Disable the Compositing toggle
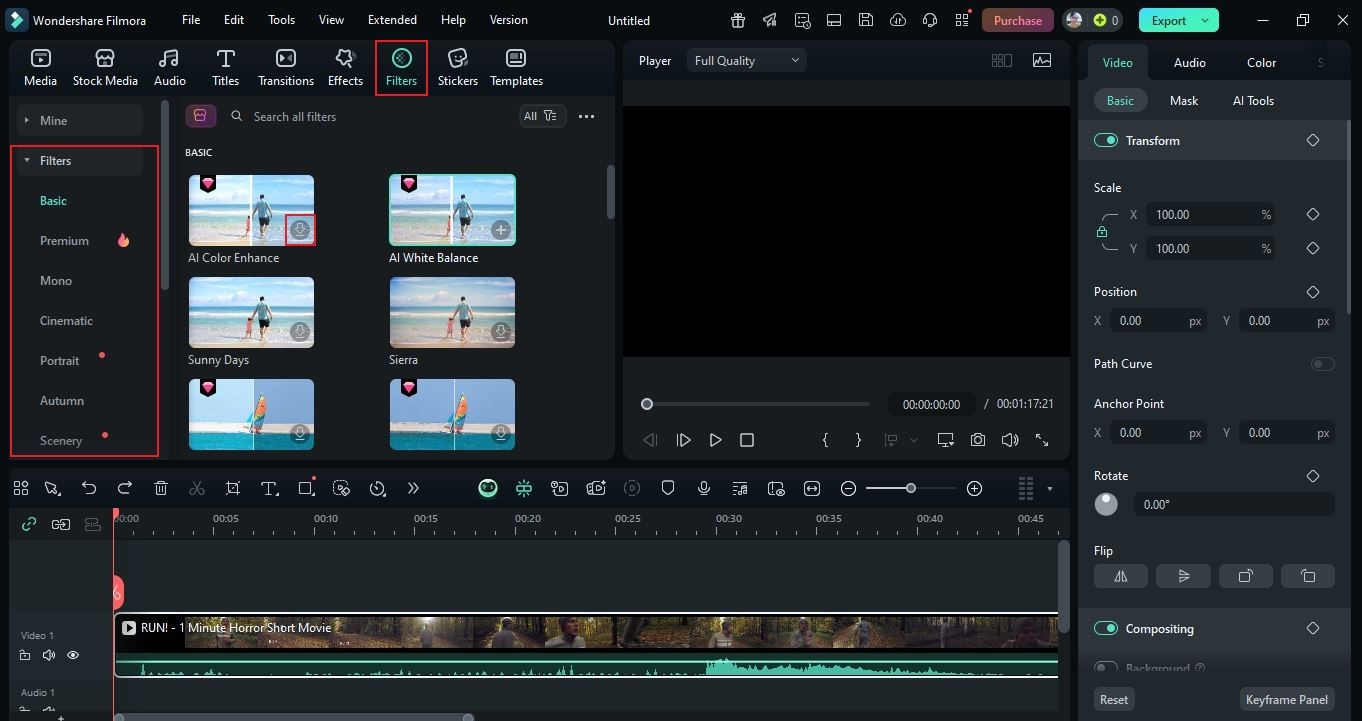The image size is (1362, 721). (x=1106, y=628)
